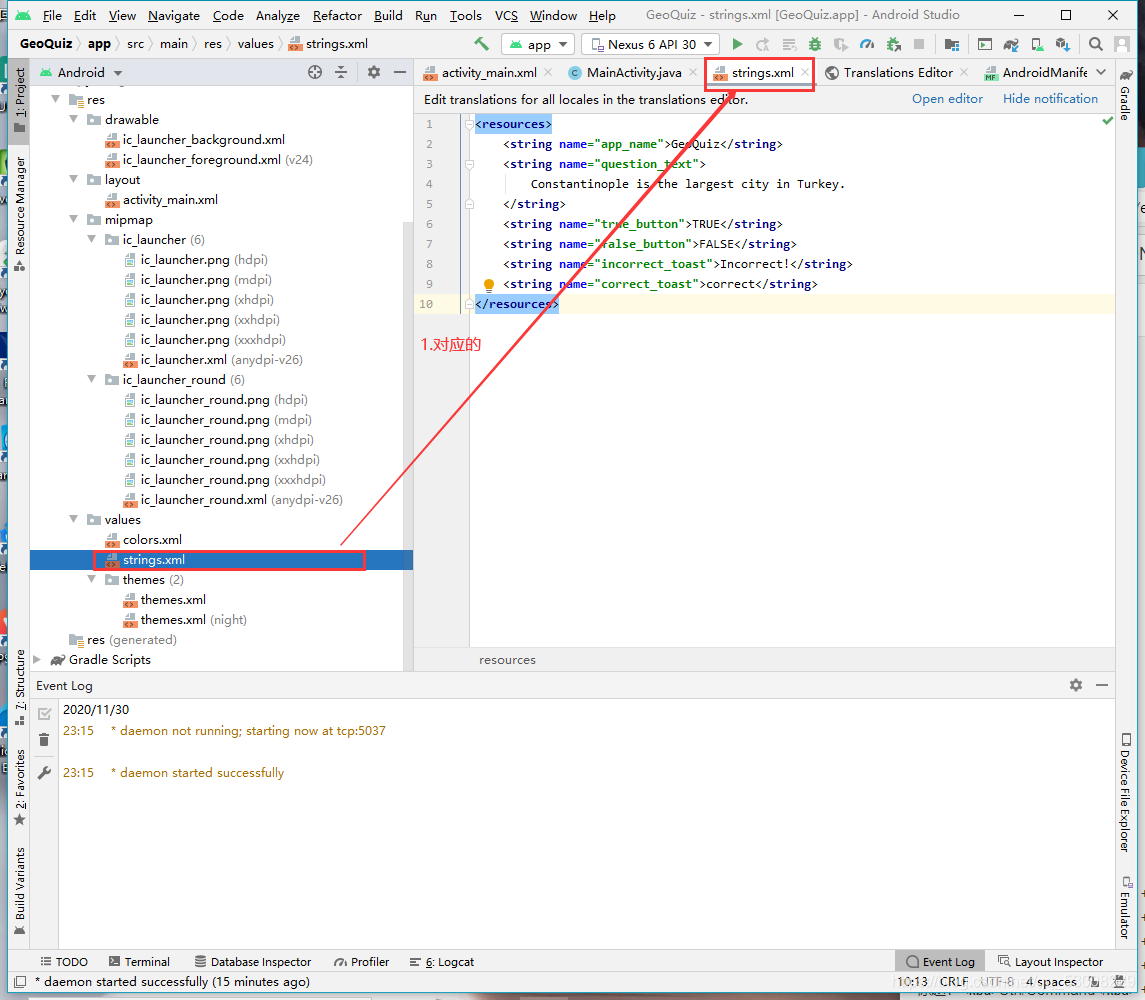
Task: Toggle the Emulator tool window
Action: click(x=1125, y=907)
